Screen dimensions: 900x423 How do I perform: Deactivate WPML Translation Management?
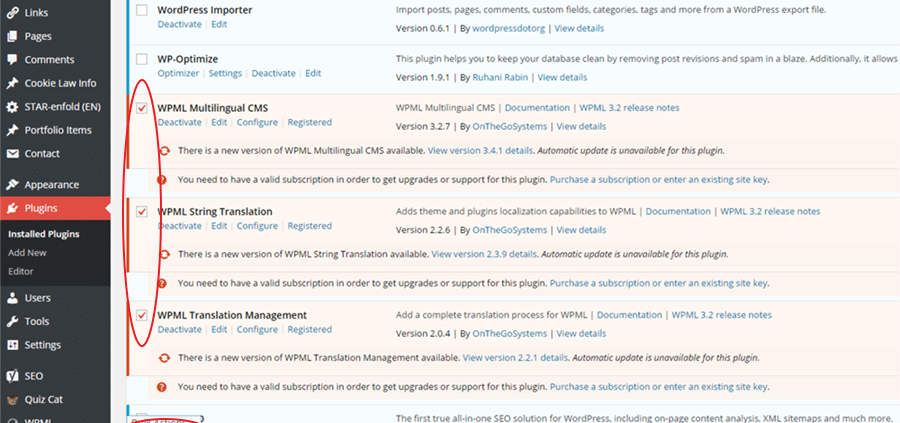[180, 329]
